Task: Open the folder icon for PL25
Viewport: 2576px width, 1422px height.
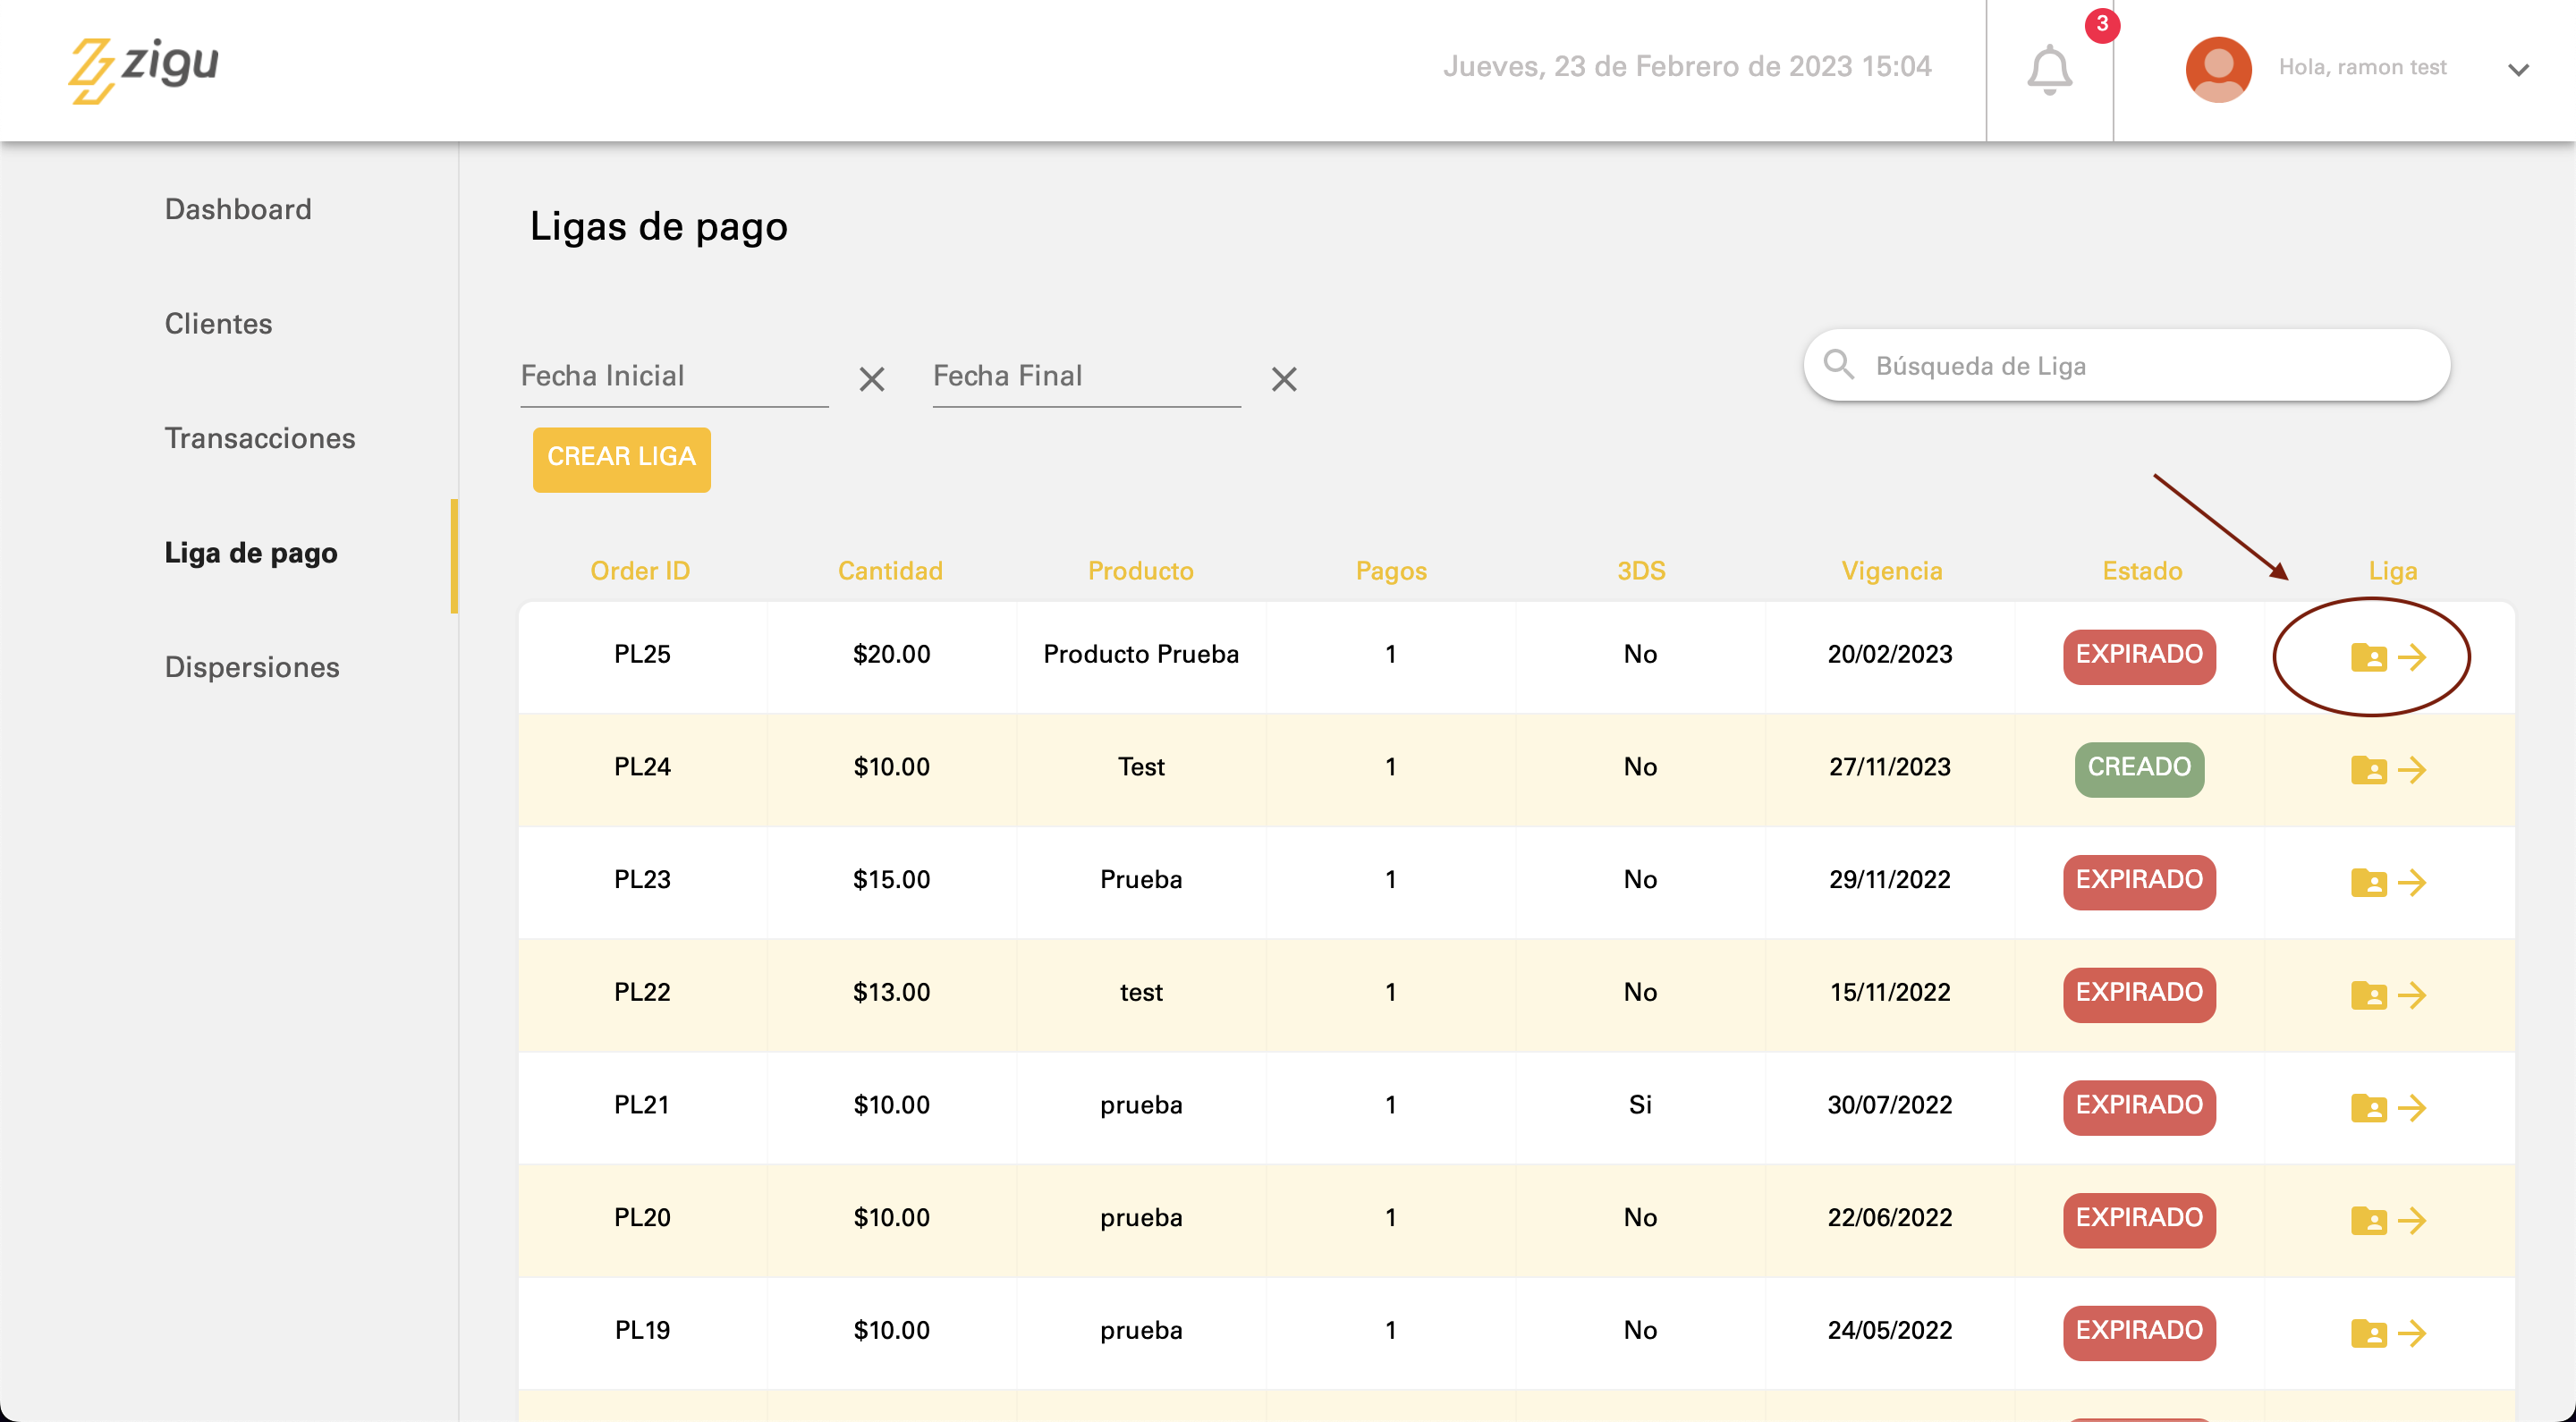Action: 2368,657
